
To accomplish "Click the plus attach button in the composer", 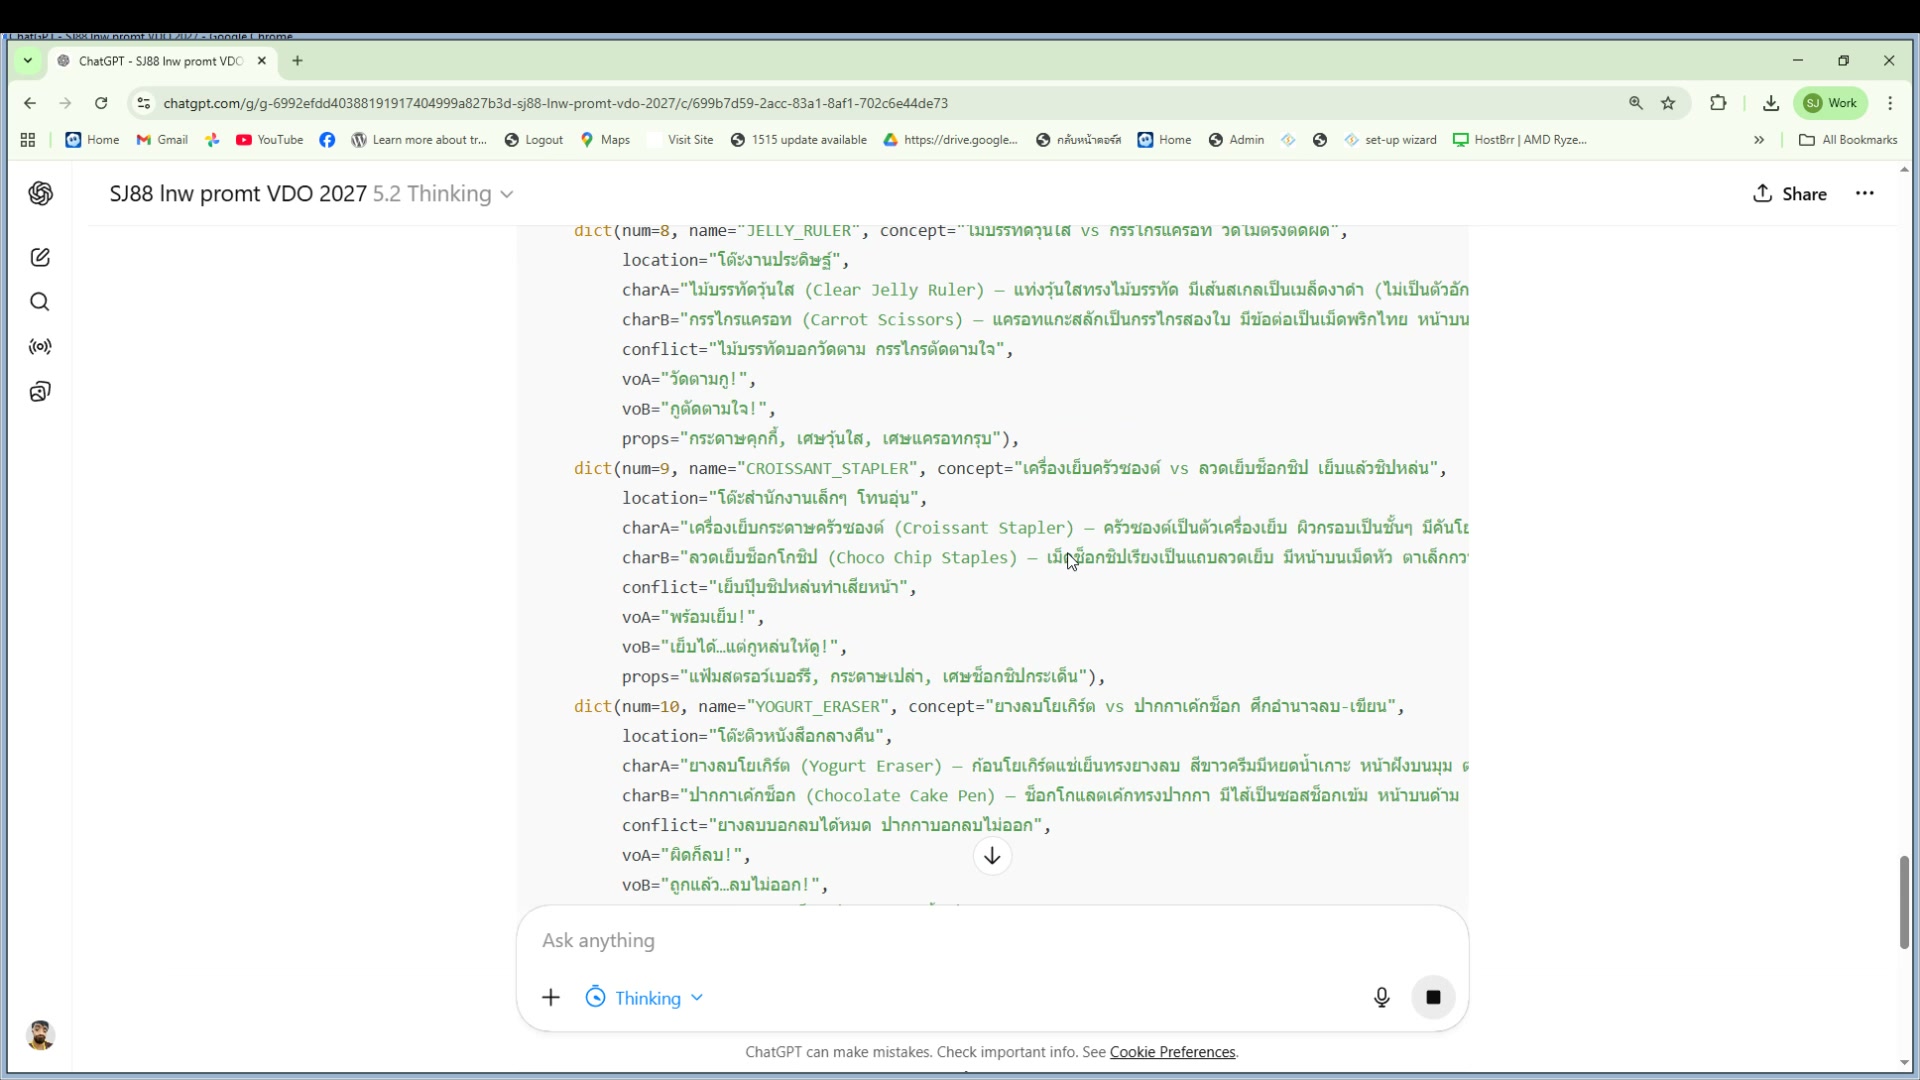I will 551,998.
